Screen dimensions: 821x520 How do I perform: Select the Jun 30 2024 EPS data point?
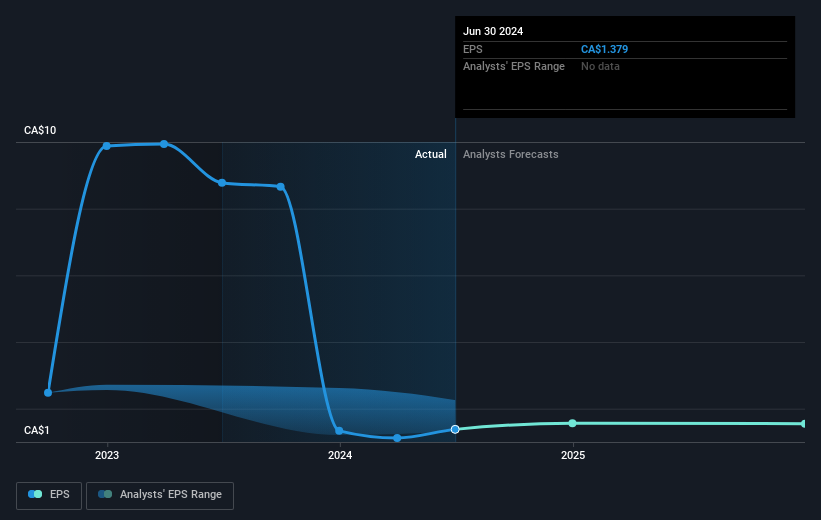[x=455, y=429]
